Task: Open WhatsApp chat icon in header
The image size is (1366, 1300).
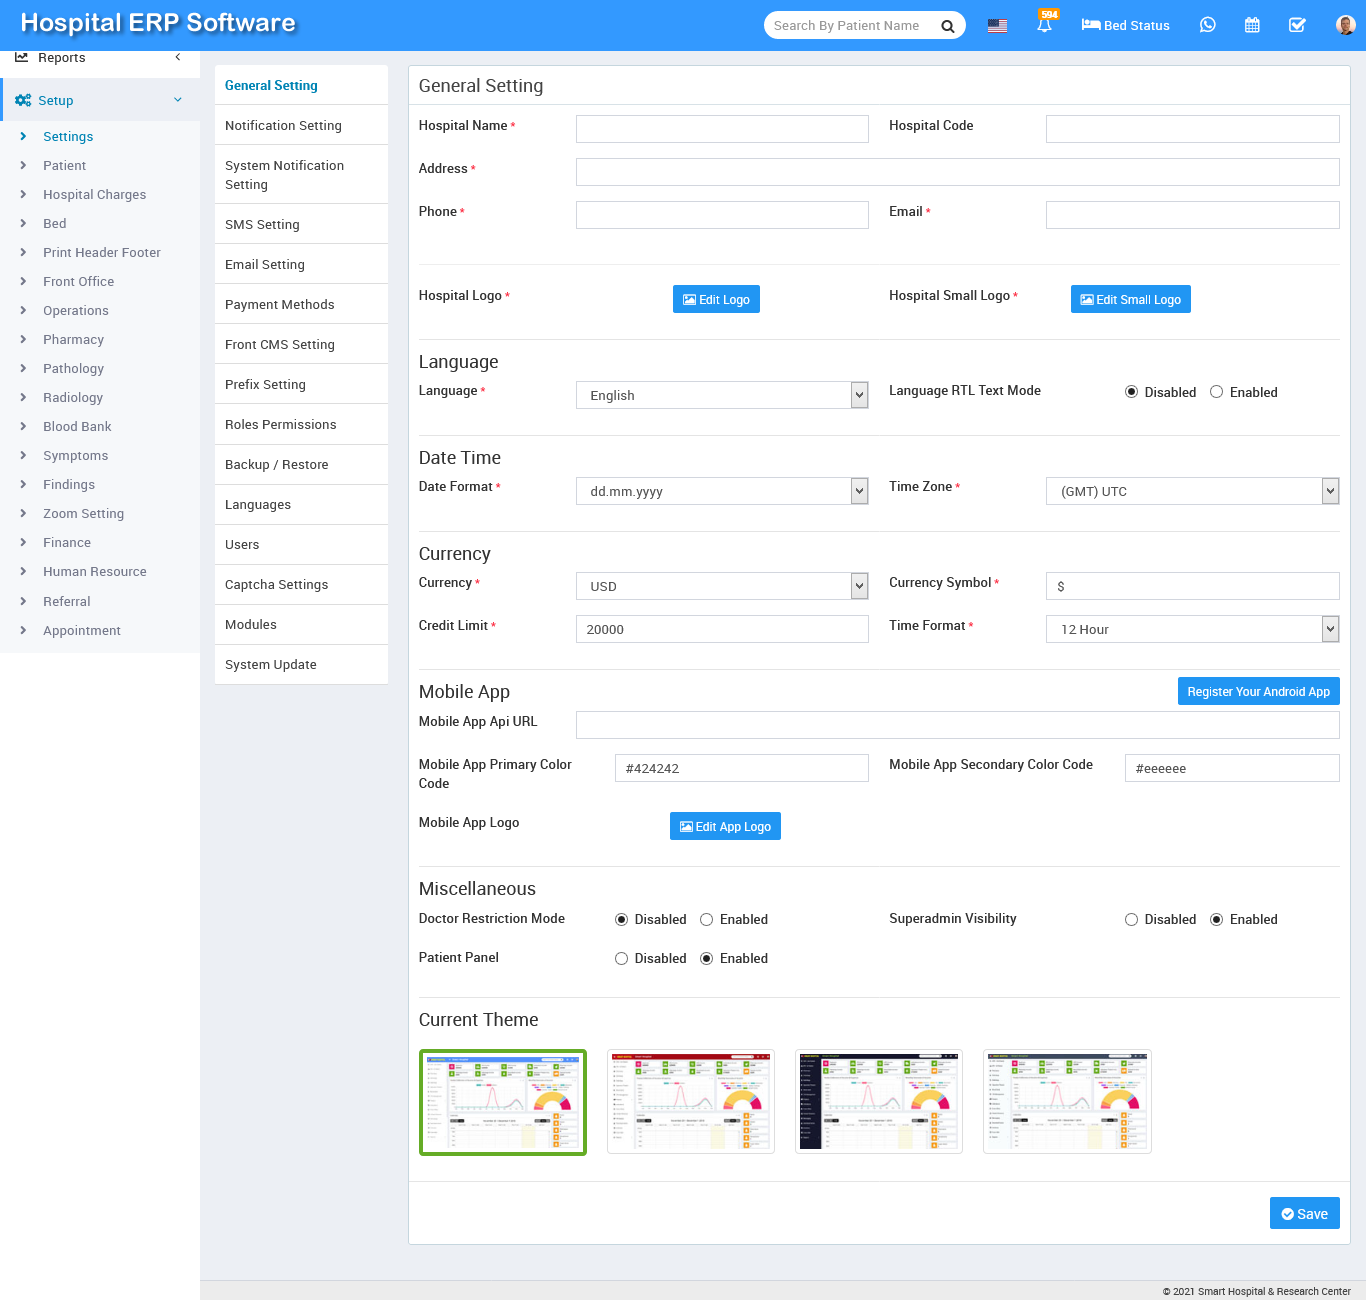Action: coord(1208,26)
